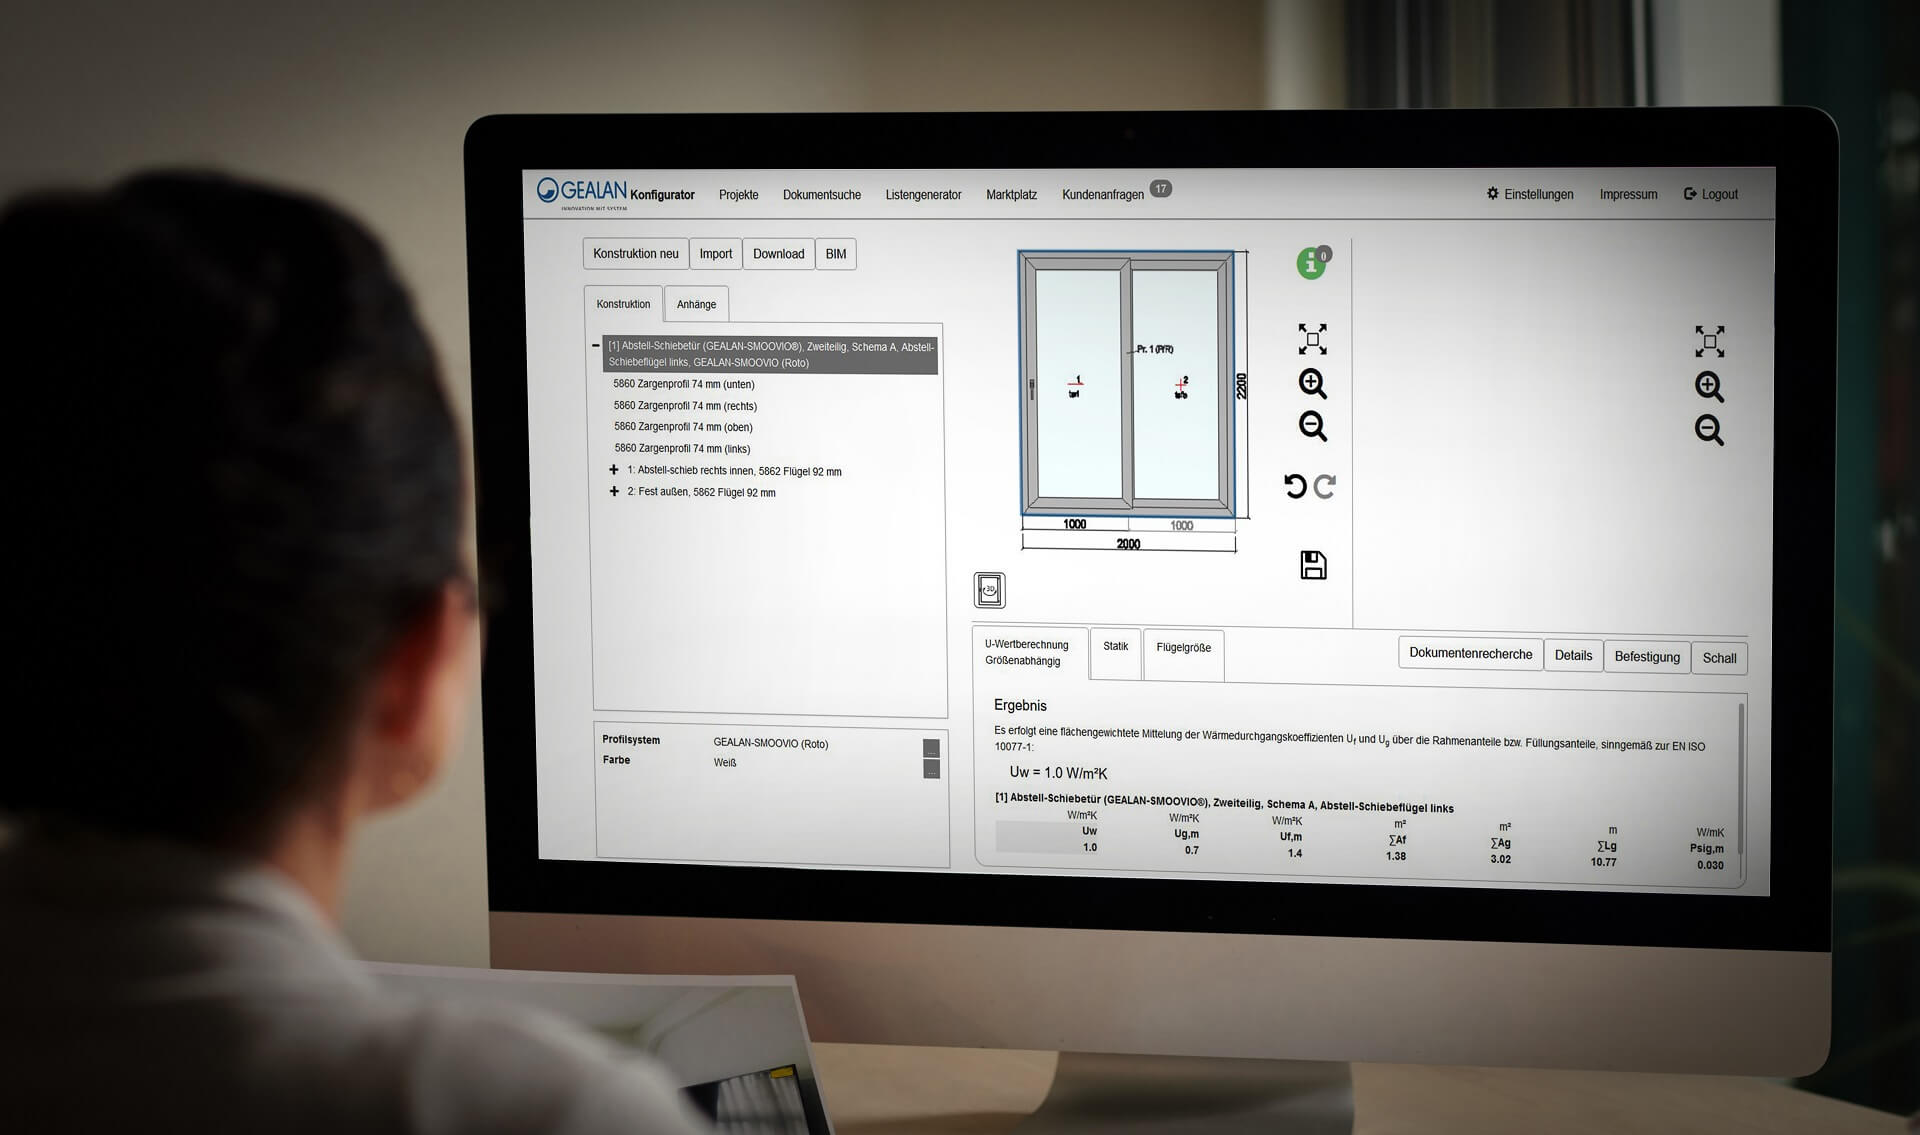The image size is (1920, 1135).
Task: Expand item 2 Fest außen tree entry
Action: pyautogui.click(x=607, y=492)
